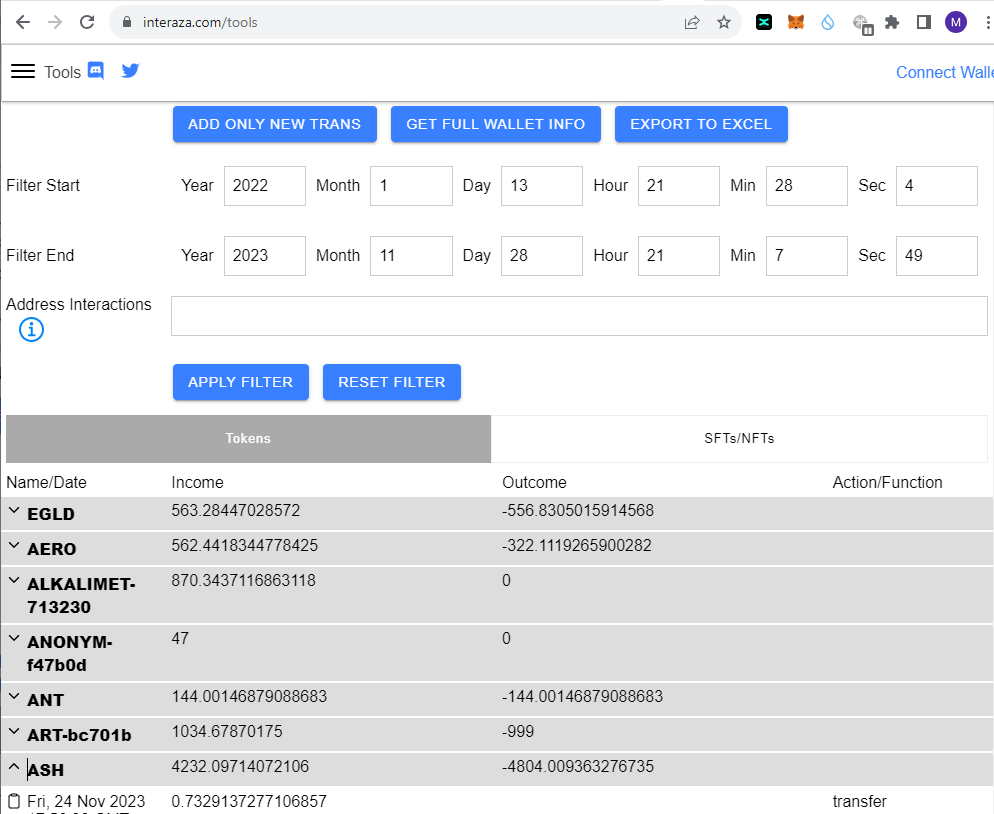This screenshot has height=814, width=994.
Task: Click the info icon under Address Interactions
Action: tap(31, 329)
